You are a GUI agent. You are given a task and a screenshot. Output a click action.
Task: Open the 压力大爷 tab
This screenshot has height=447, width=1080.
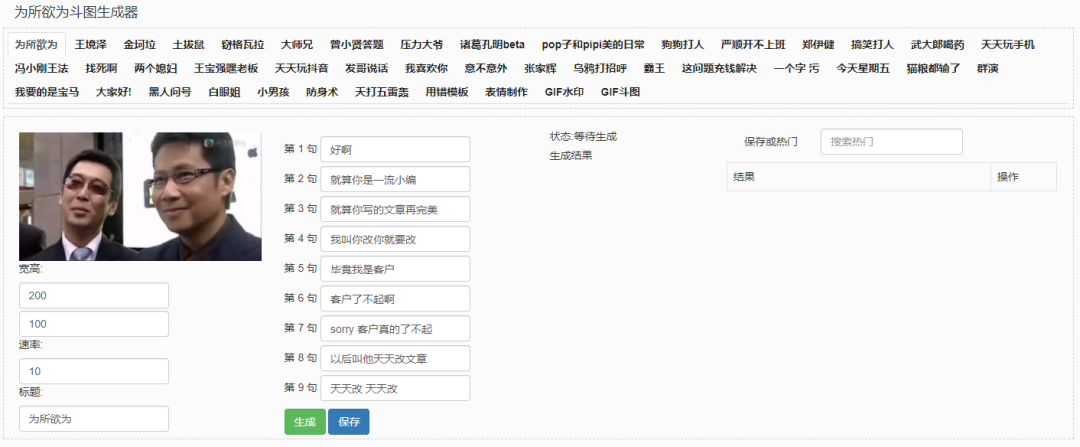tap(422, 45)
